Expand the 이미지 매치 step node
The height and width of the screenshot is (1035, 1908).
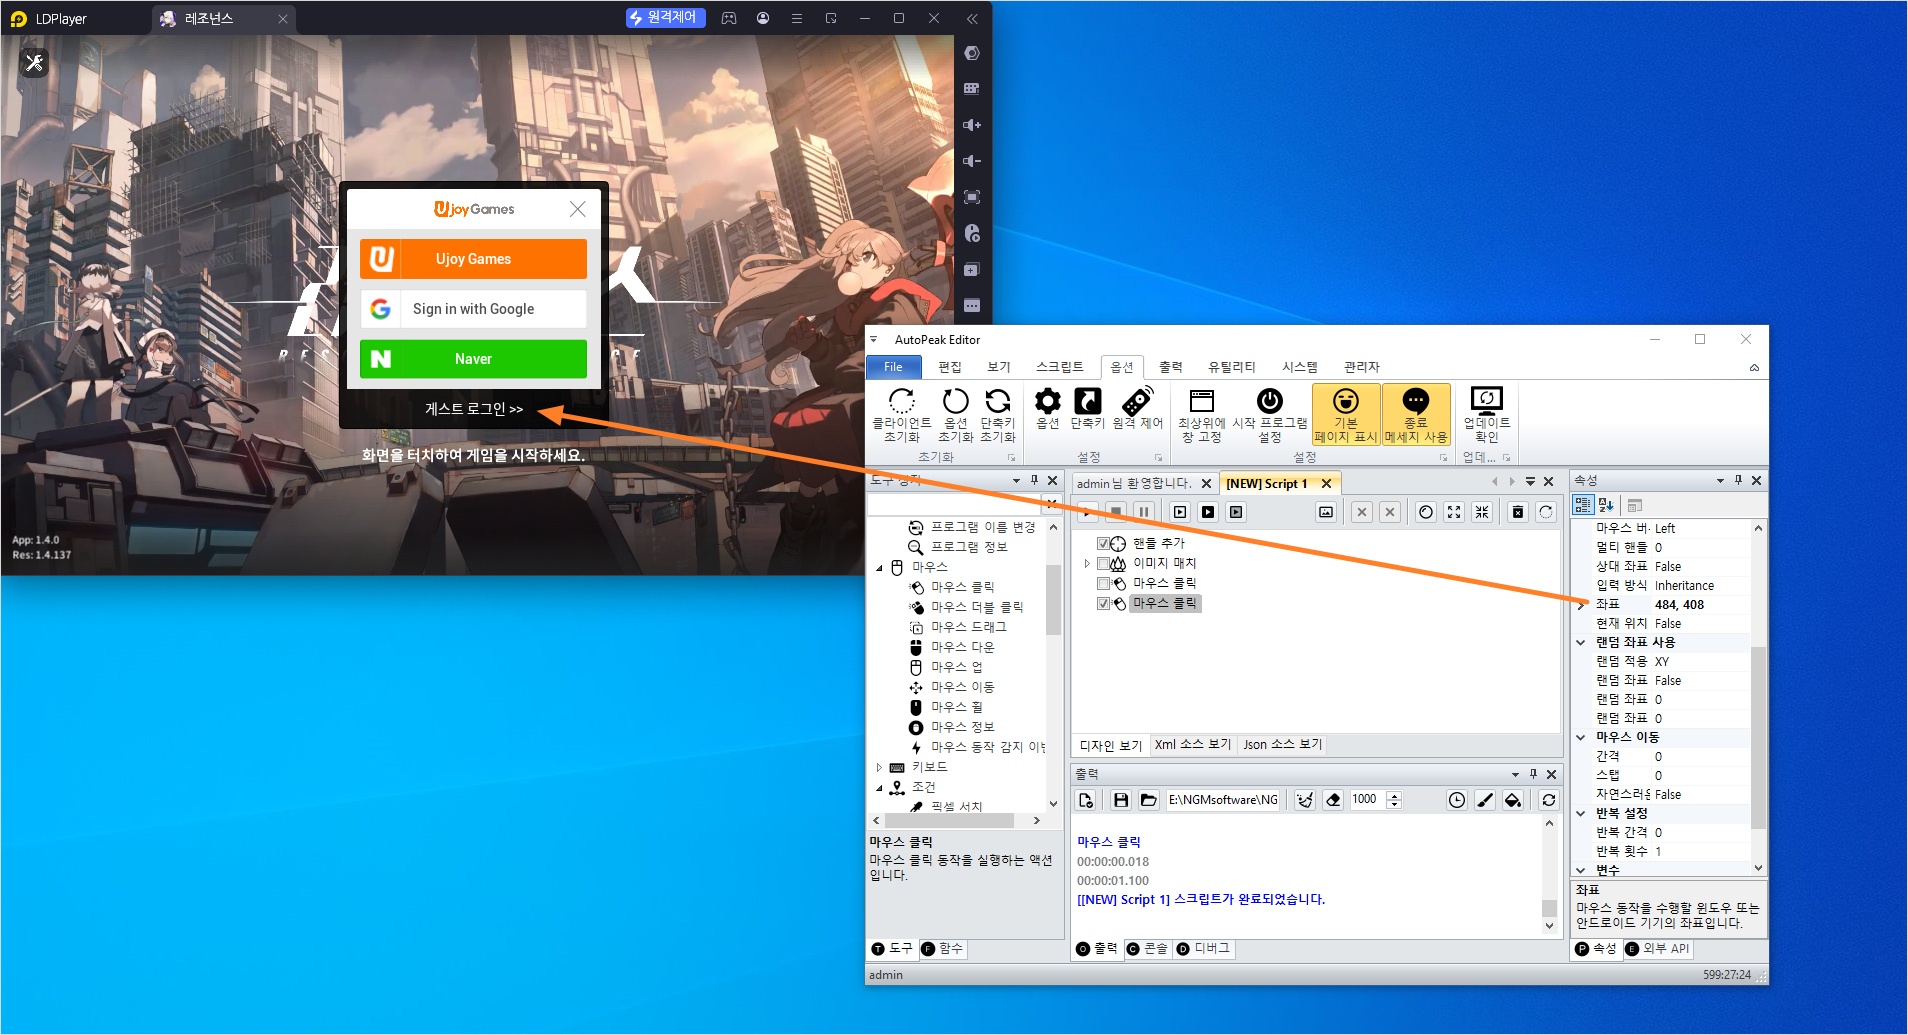[x=1087, y=564]
